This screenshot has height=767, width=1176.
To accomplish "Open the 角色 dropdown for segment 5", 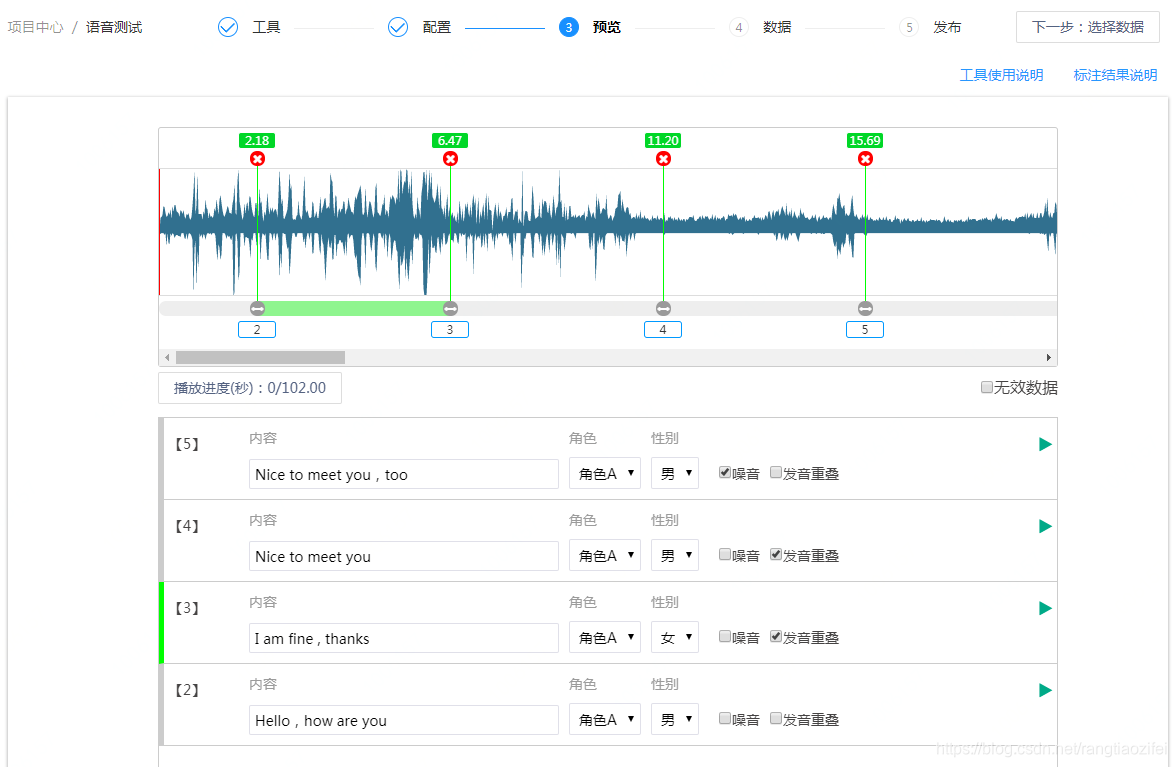I will tap(604, 474).
